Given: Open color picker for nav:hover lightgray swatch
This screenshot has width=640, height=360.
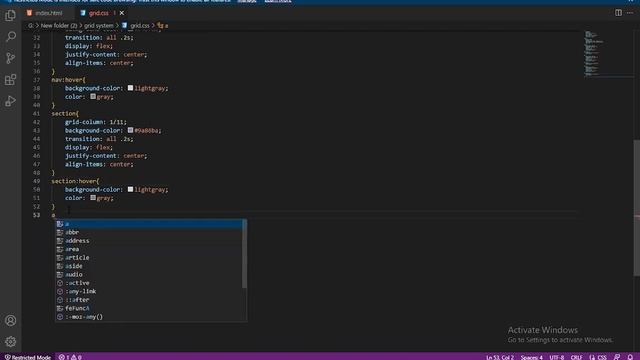Looking at the screenshot, I should click(x=130, y=88).
